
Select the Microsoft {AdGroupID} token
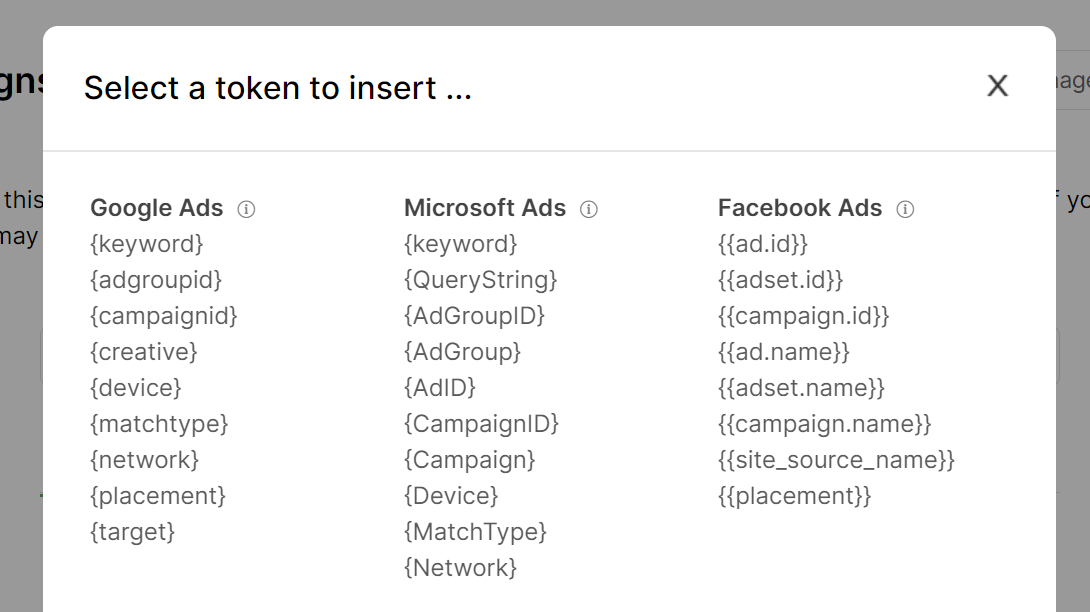(474, 316)
